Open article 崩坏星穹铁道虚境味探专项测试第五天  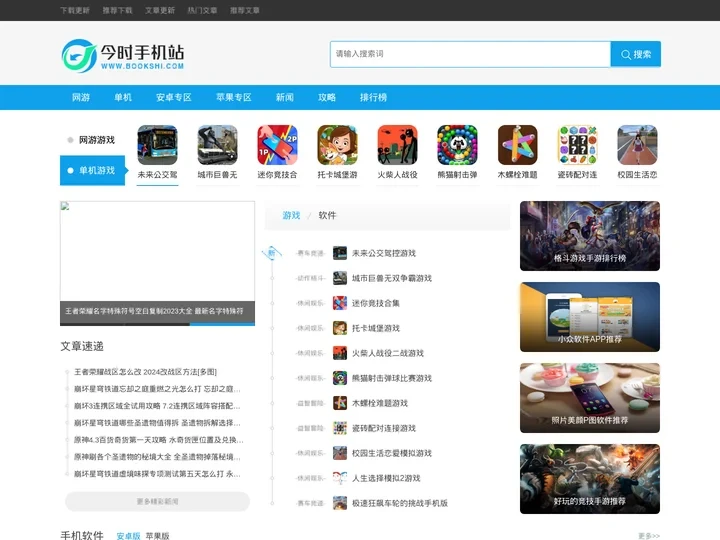click(157, 474)
